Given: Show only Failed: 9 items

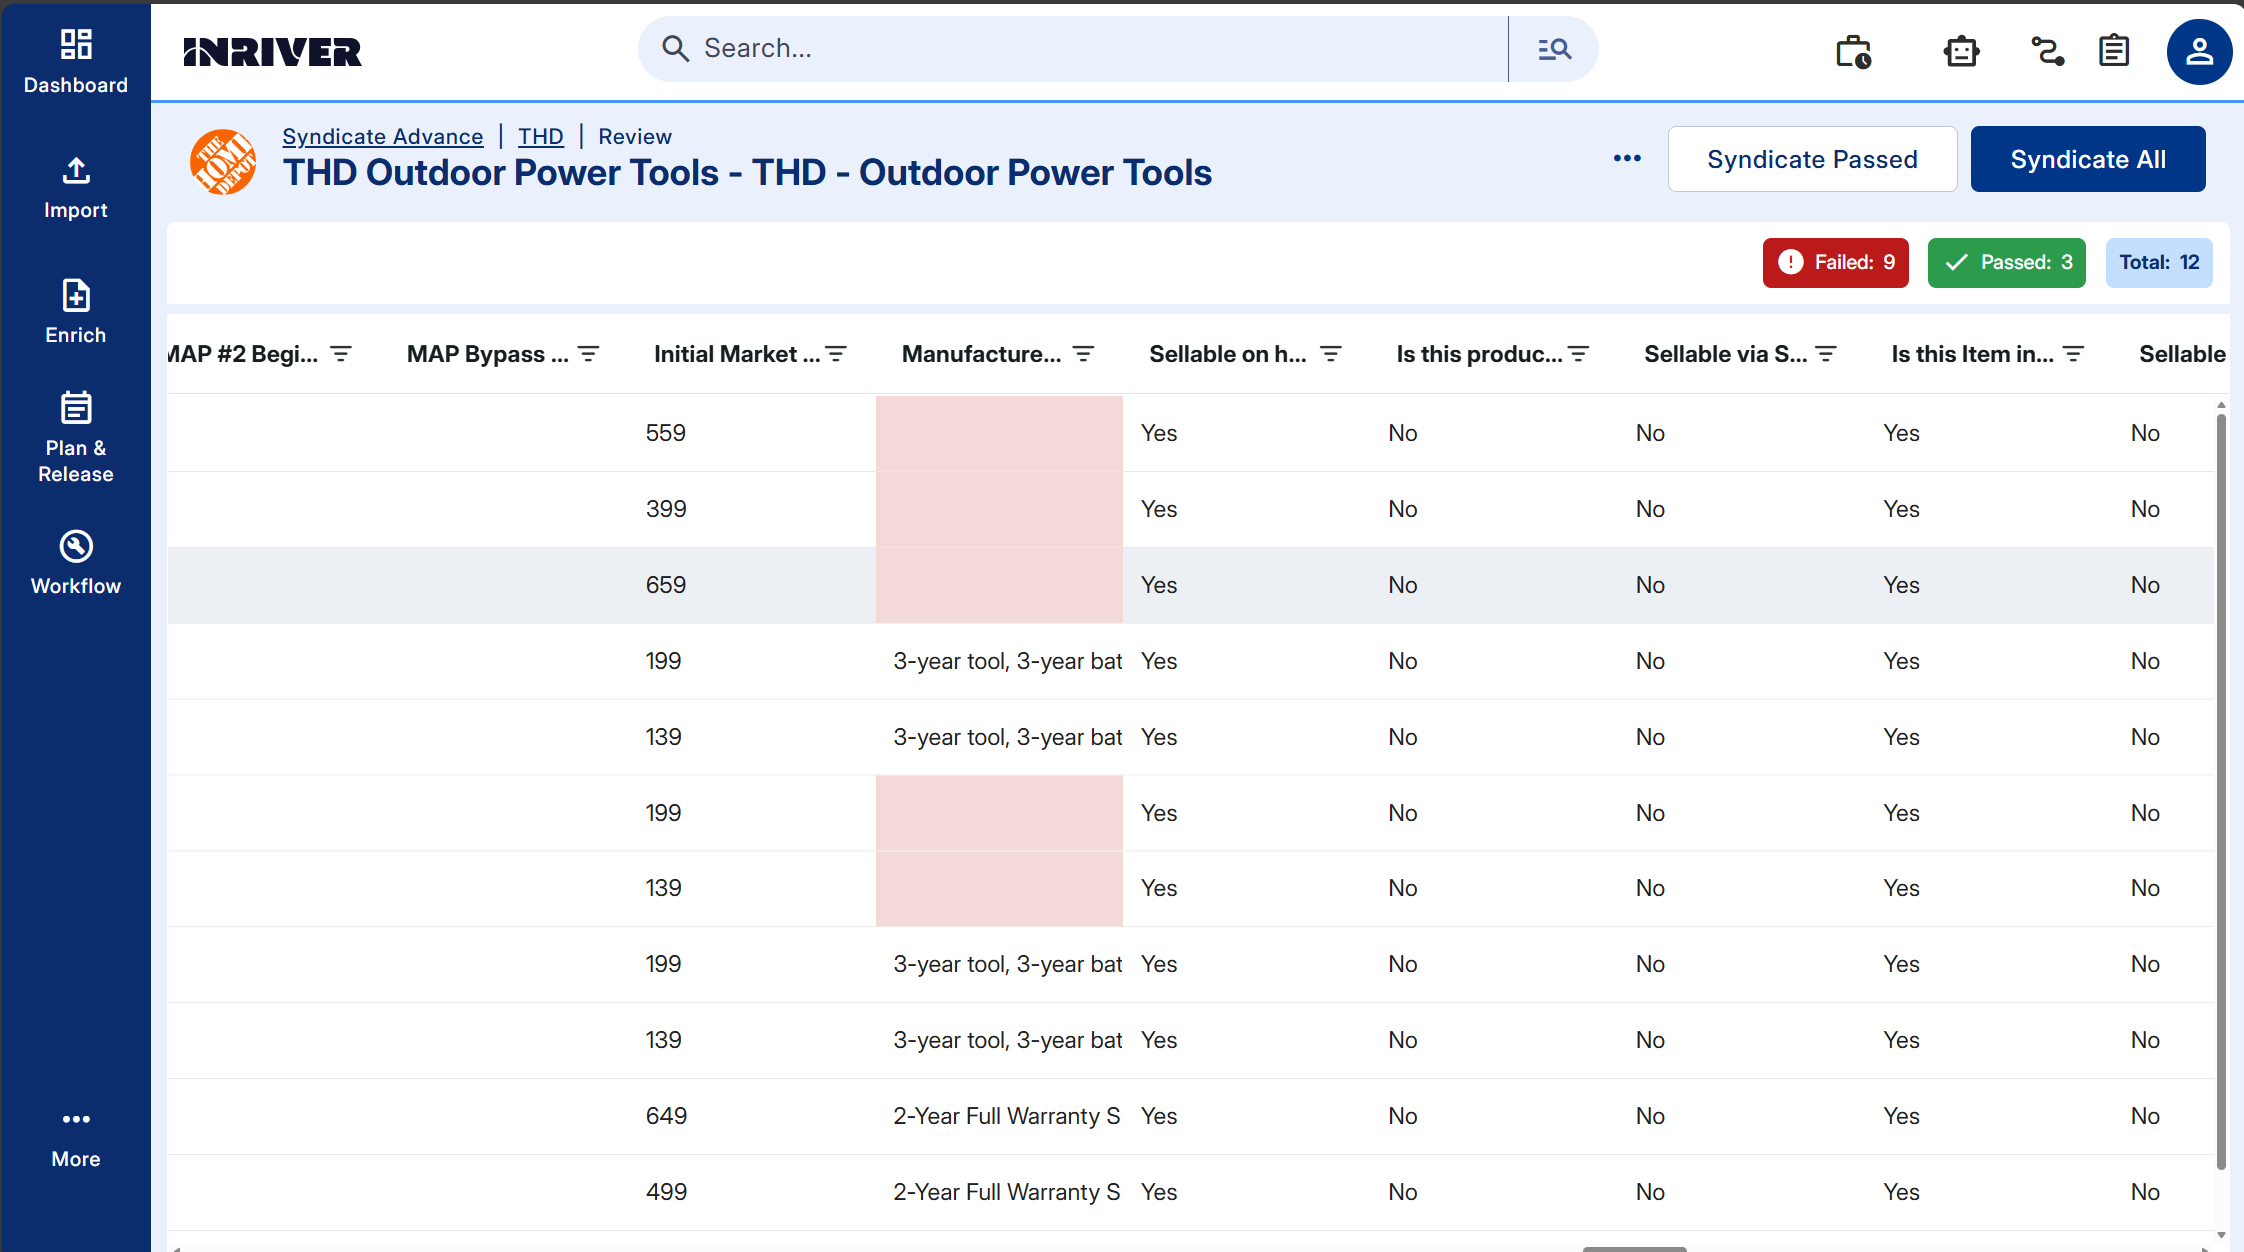Looking at the screenshot, I should (1835, 263).
